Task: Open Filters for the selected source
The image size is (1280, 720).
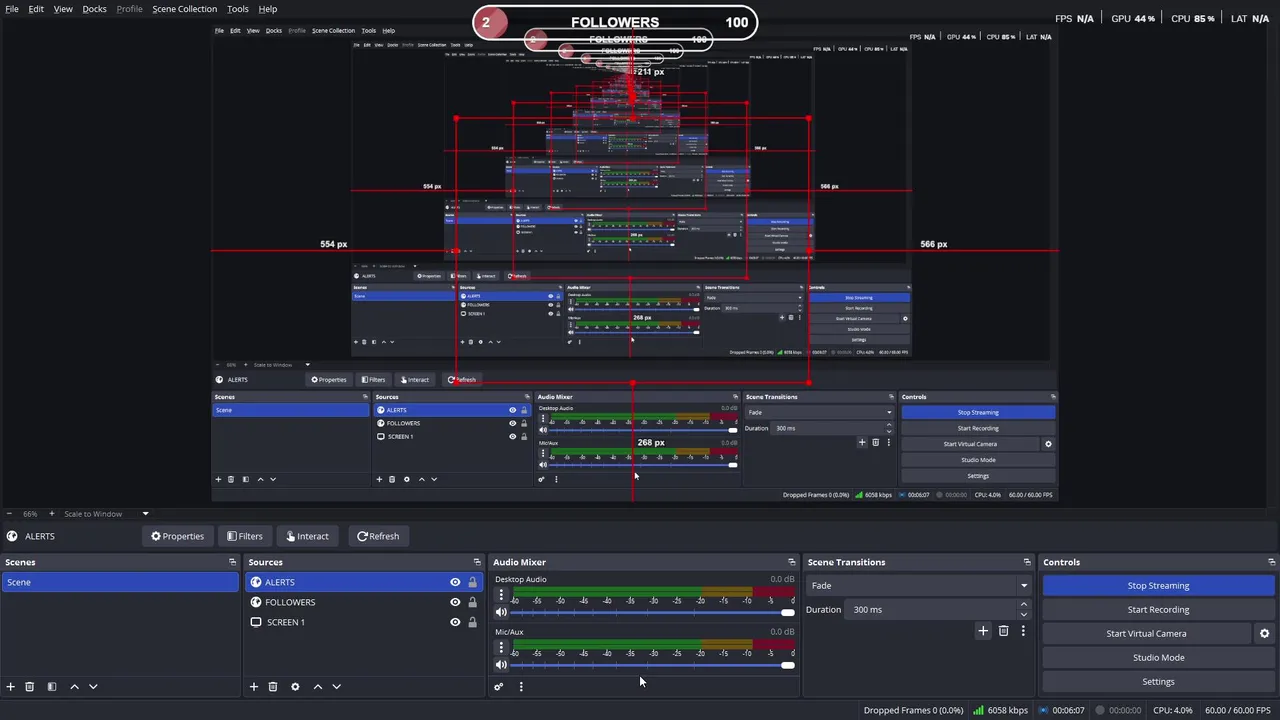Action: click(x=245, y=536)
